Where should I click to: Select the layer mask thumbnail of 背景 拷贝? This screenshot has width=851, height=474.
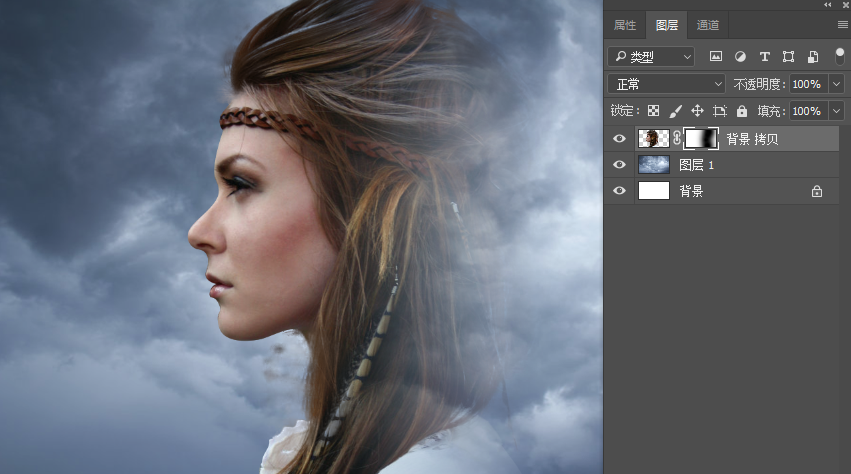700,139
